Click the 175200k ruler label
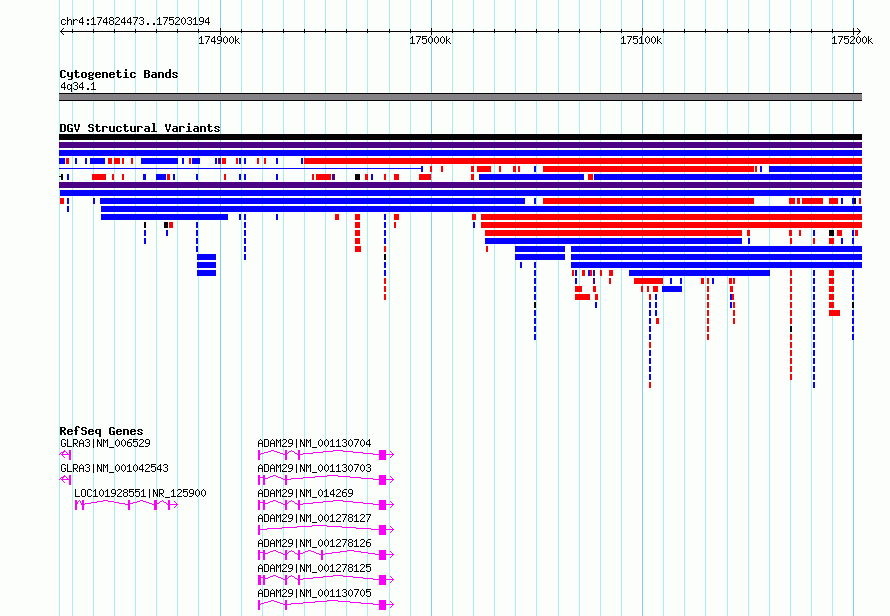 pyautogui.click(x=852, y=40)
